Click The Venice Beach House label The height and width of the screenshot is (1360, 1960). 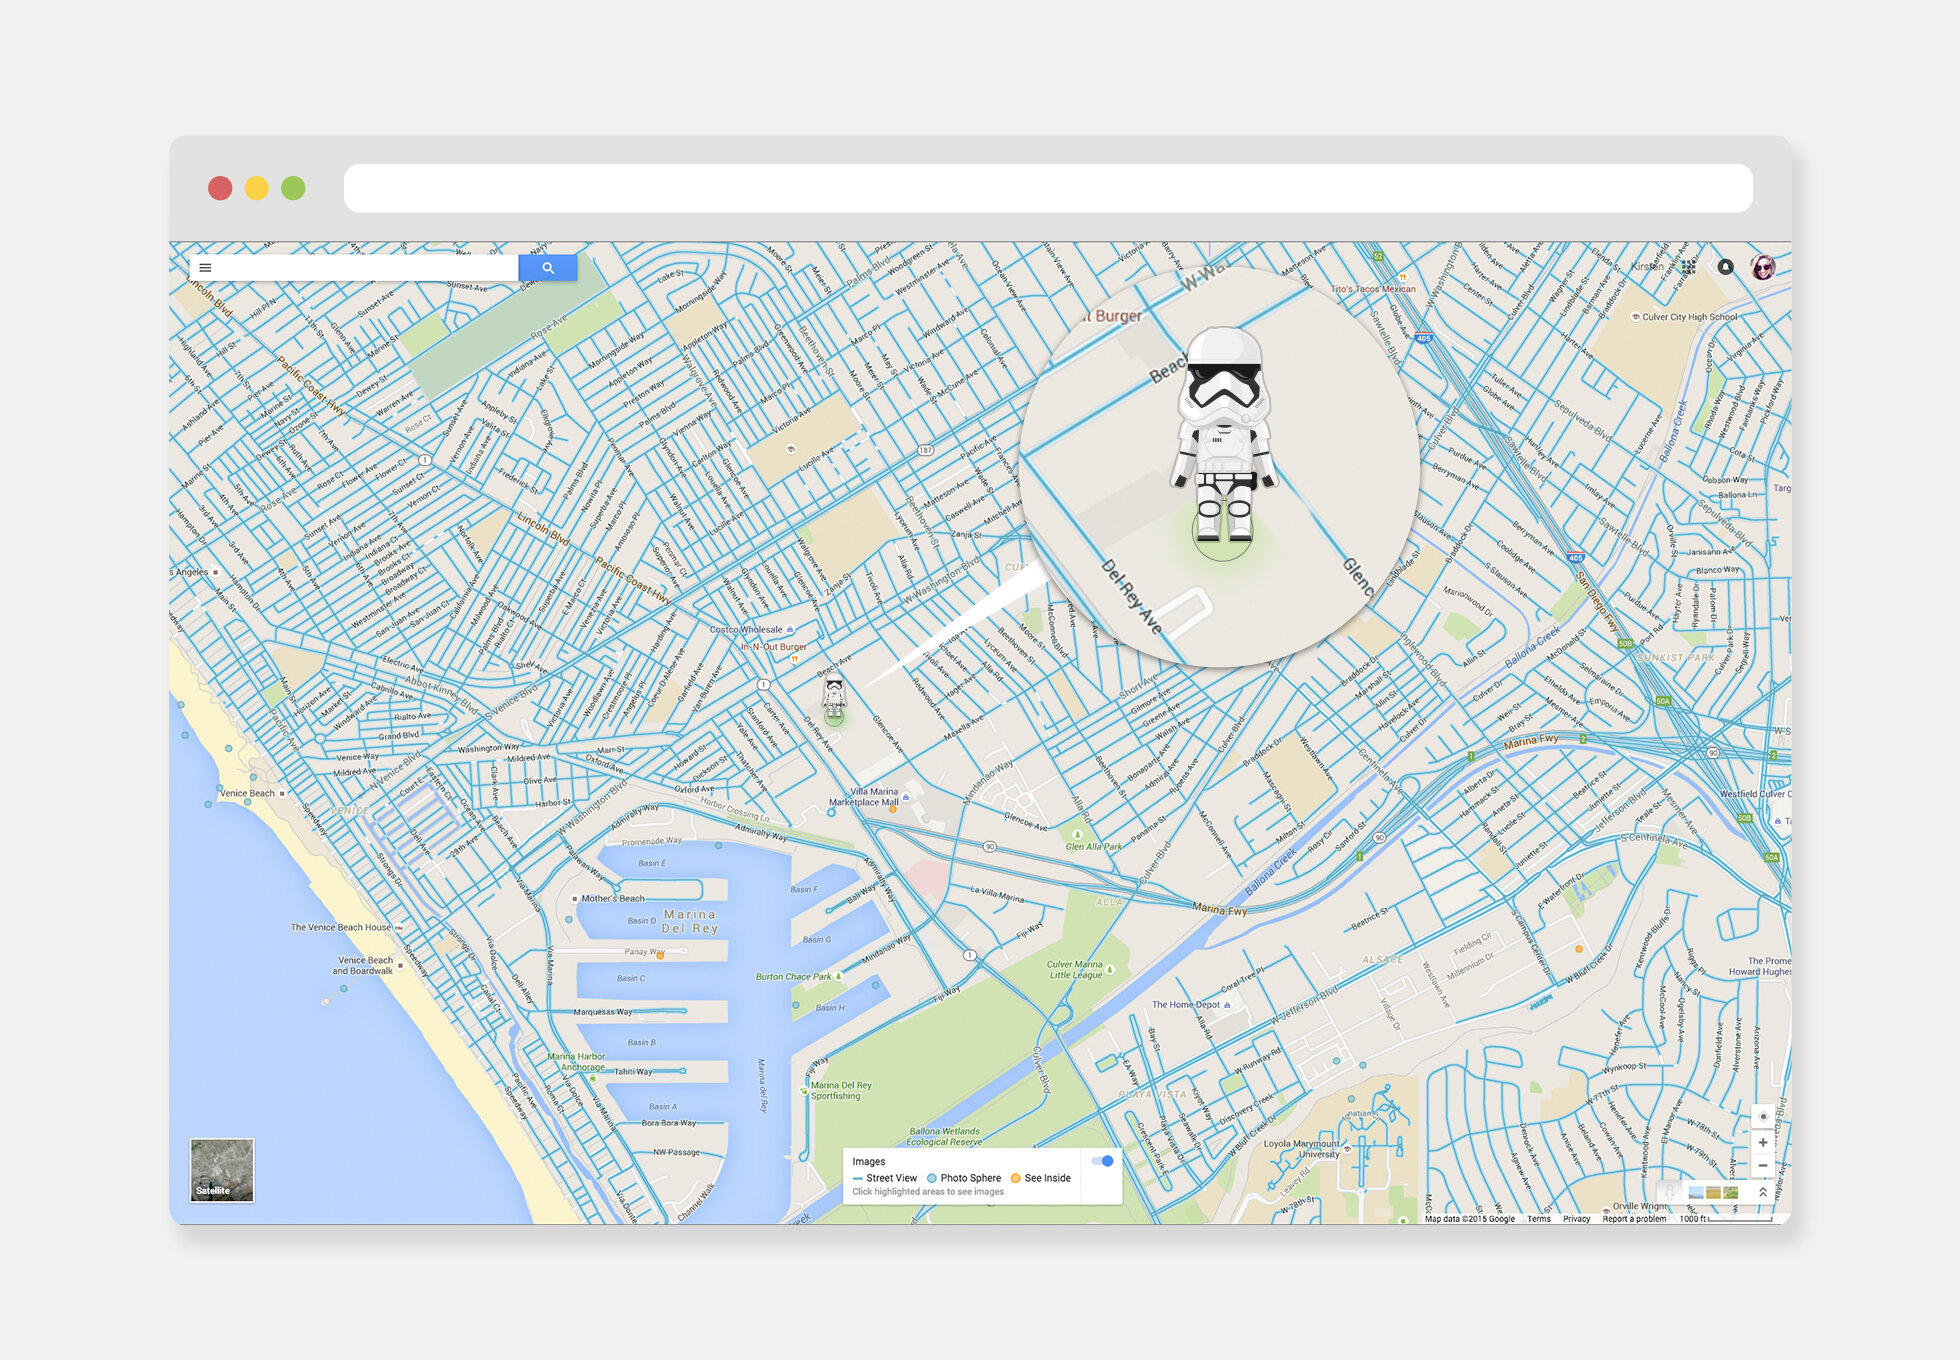pos(341,928)
